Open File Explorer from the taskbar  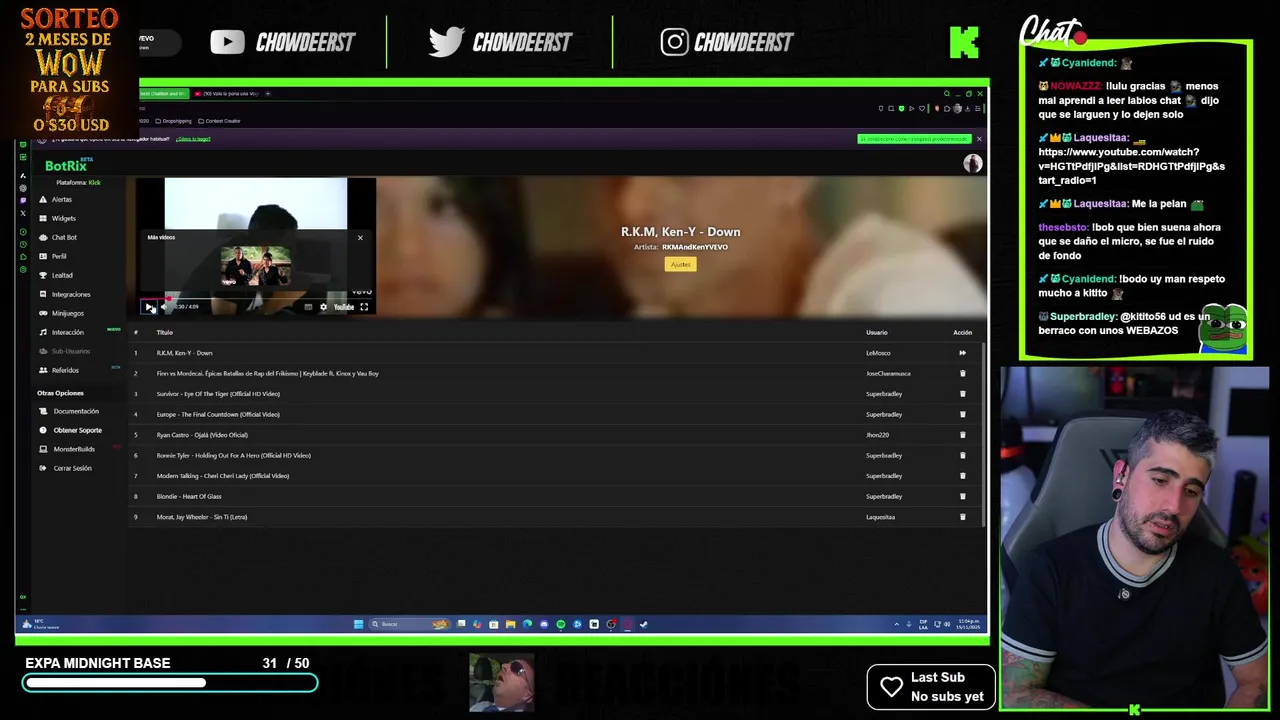tap(510, 624)
